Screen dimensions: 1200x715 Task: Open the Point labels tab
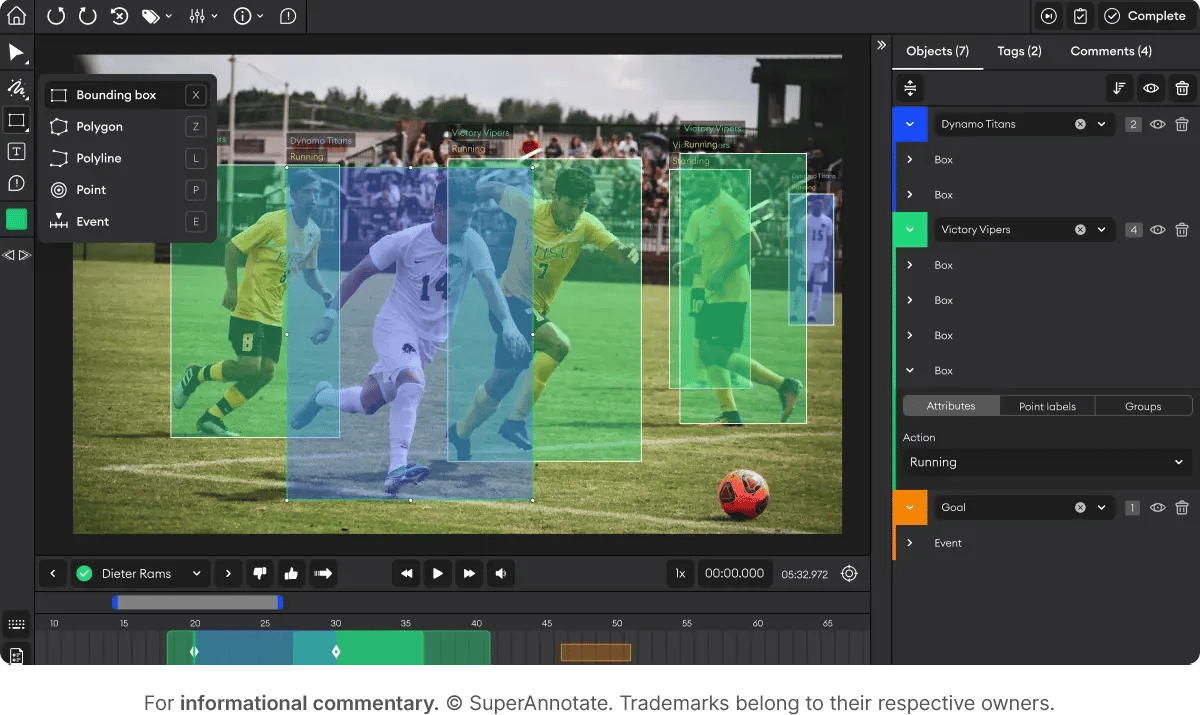click(x=1046, y=405)
